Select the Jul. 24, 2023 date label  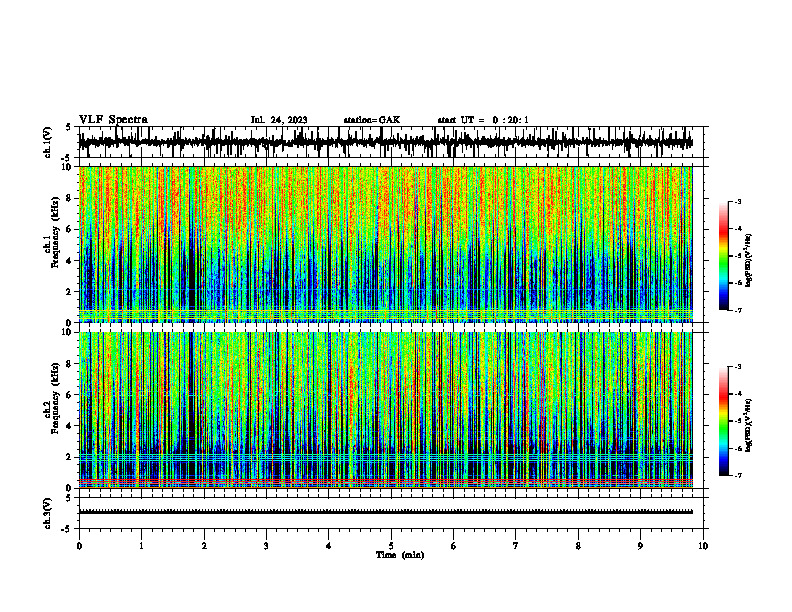tap(279, 120)
